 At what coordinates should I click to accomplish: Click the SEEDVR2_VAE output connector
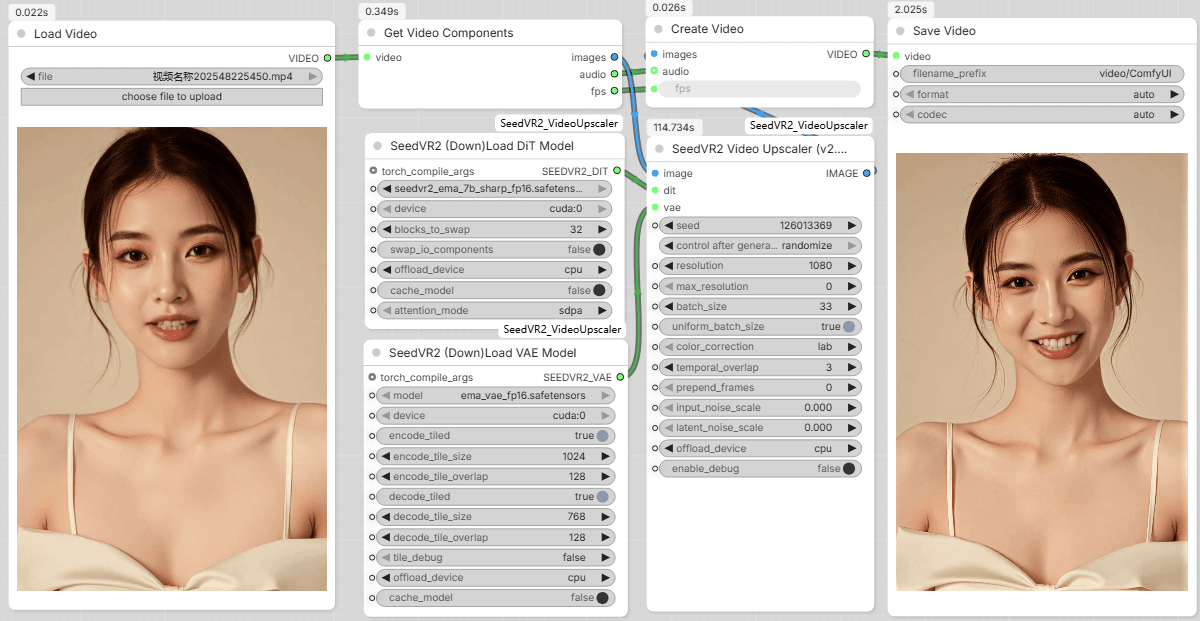620,377
